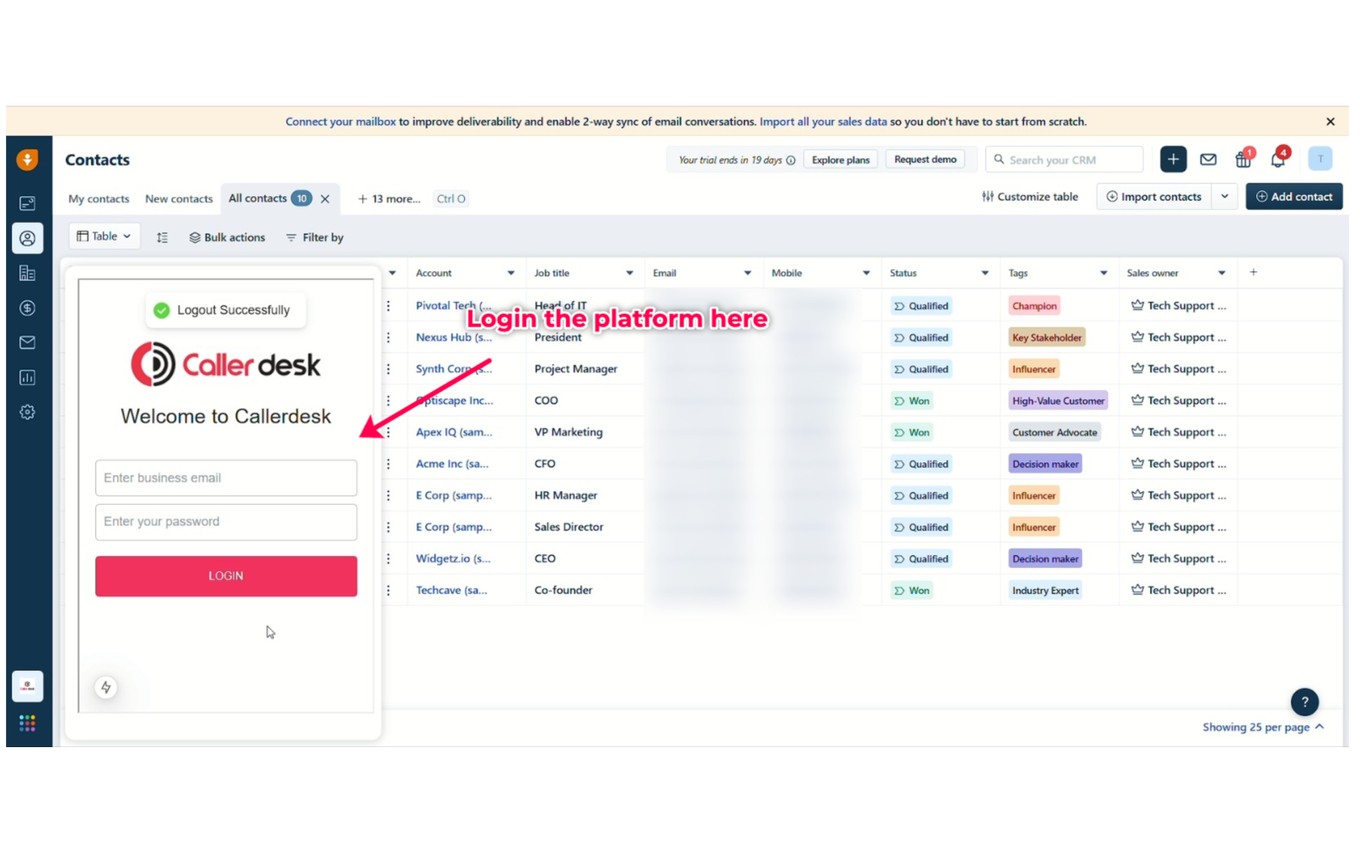Screen dimensions: 1360x850
Task: Add a column with the plus icon
Action: click(x=1253, y=272)
